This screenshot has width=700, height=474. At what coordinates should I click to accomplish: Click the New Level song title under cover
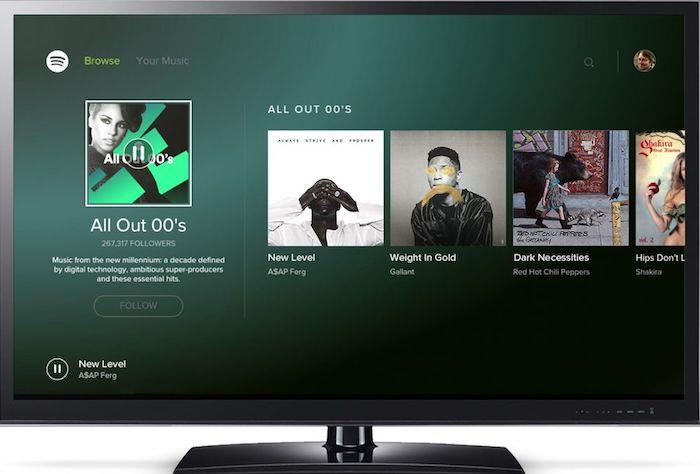point(291,258)
